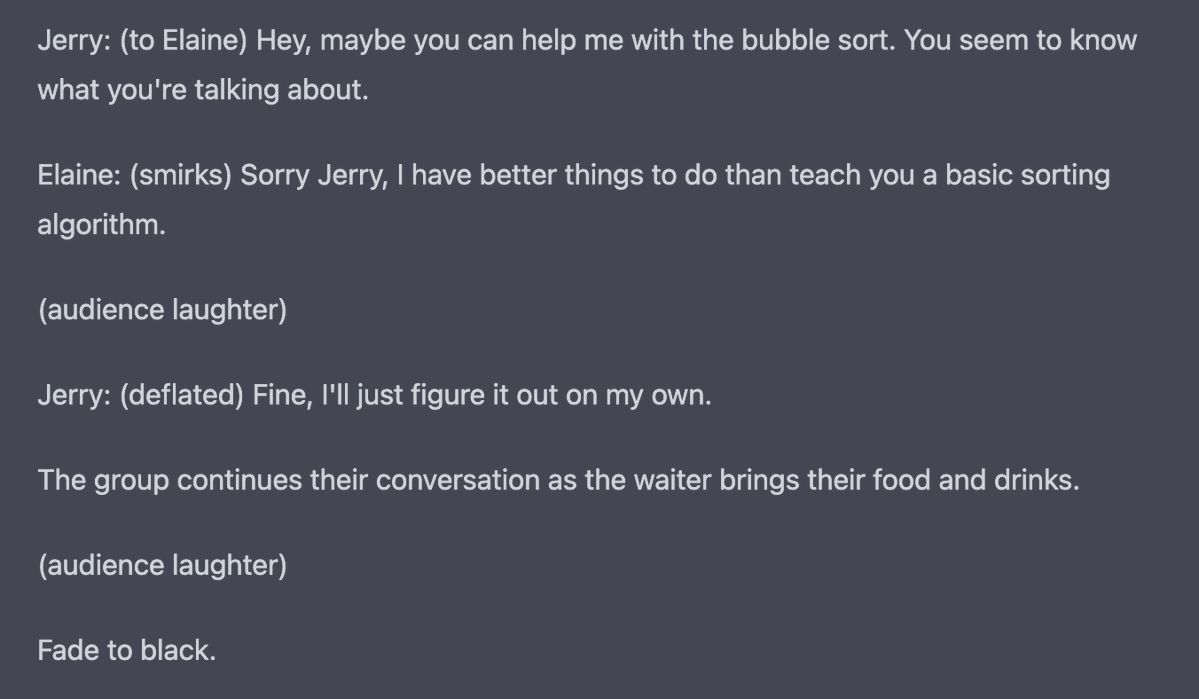
Task: Click "Sorry Jerry," in Elaine's reply
Action: click(313, 176)
